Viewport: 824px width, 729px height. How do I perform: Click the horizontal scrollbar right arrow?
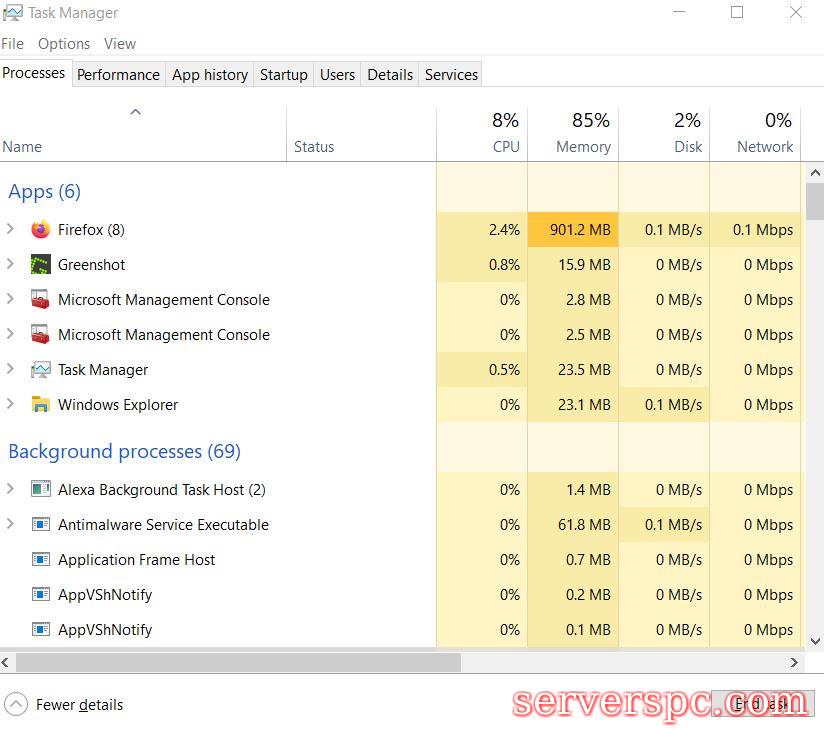(795, 662)
